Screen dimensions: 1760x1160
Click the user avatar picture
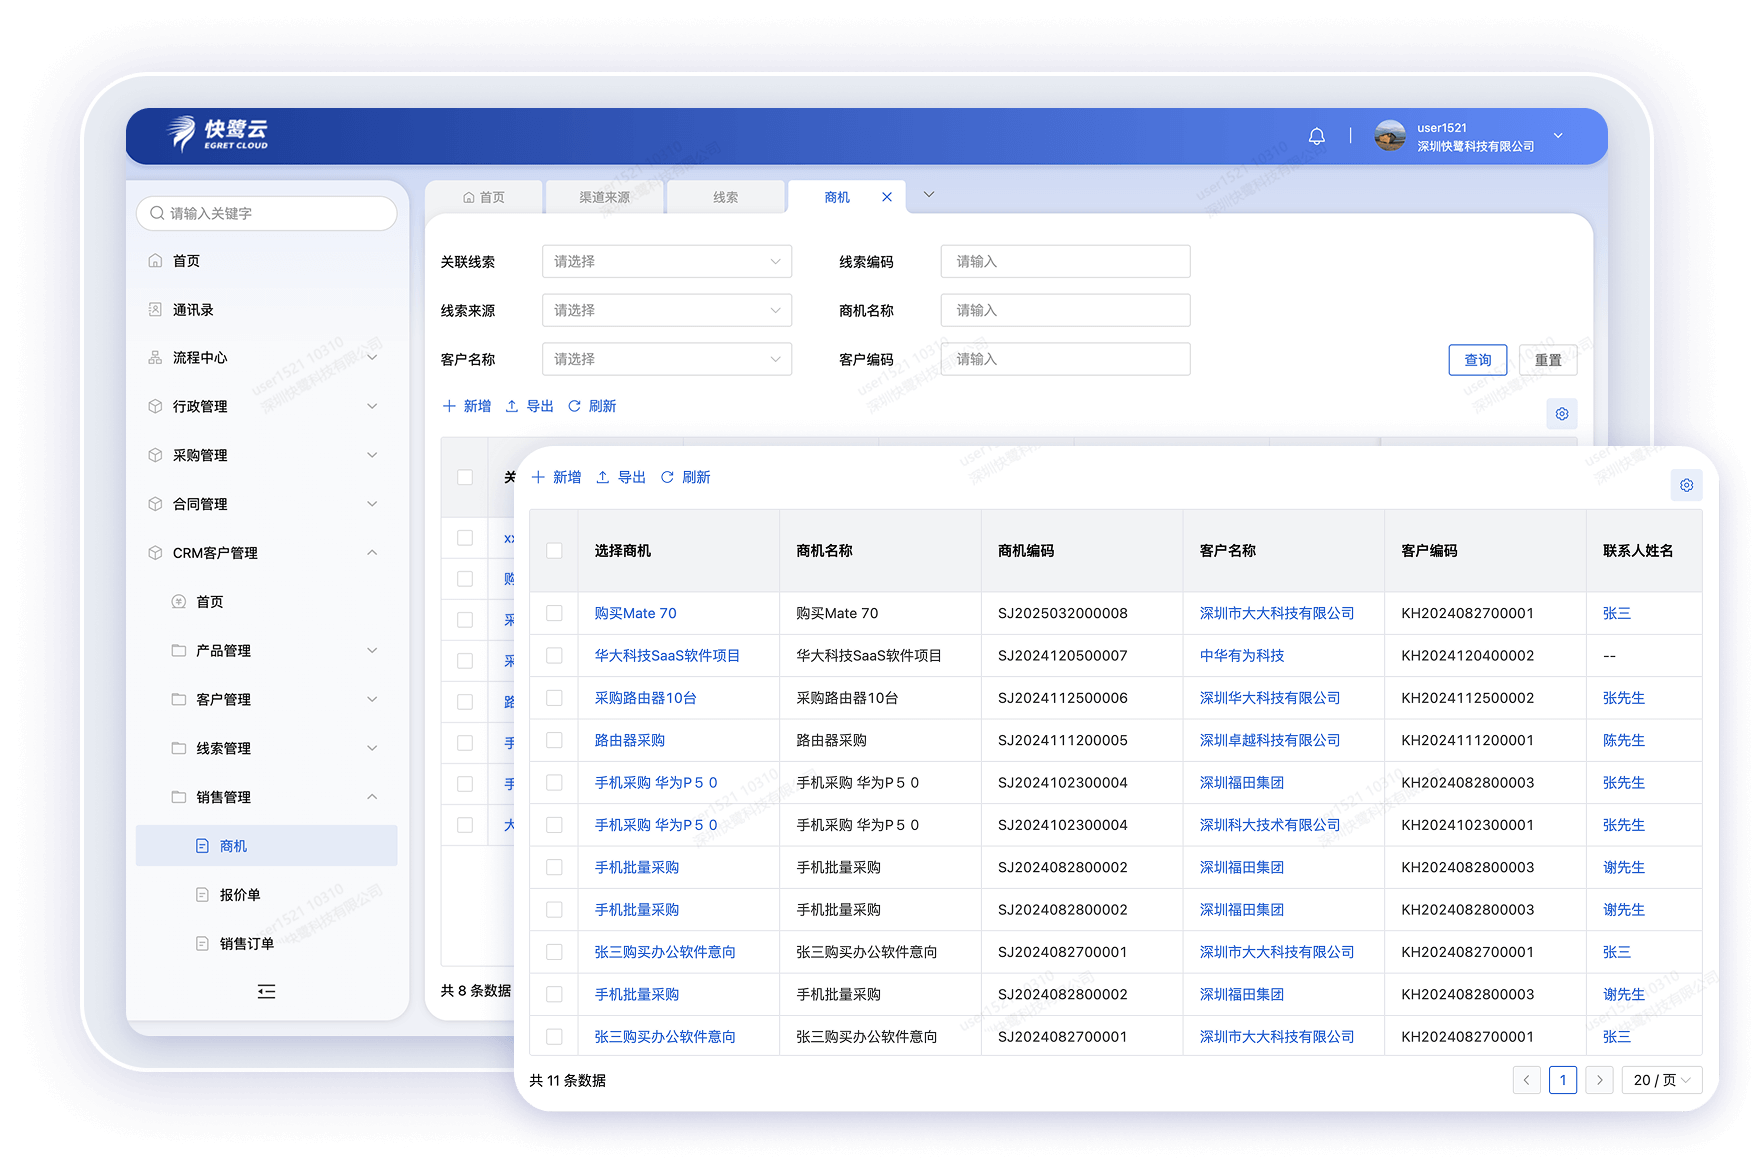click(1390, 136)
